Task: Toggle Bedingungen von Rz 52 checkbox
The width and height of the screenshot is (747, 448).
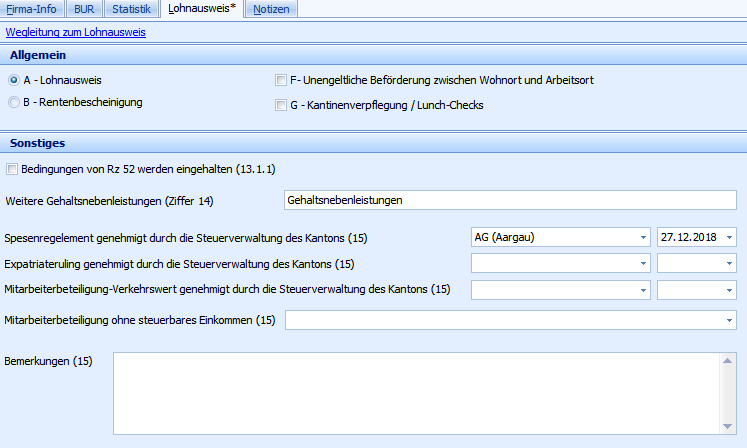Action: [12, 169]
